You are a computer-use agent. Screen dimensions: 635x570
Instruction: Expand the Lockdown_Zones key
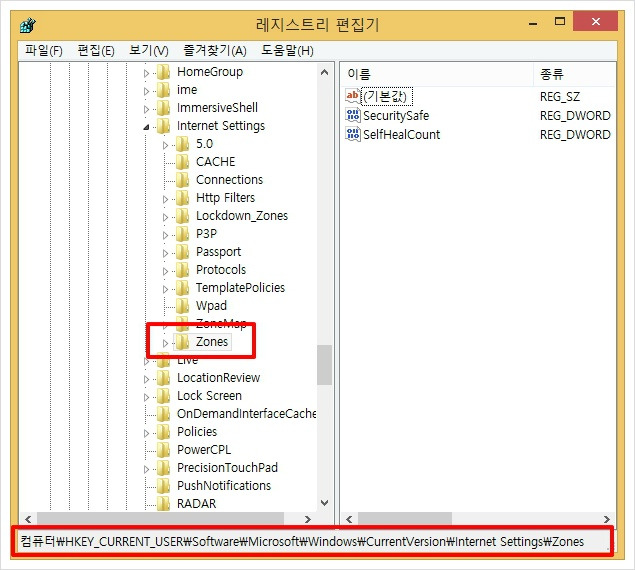(x=165, y=217)
